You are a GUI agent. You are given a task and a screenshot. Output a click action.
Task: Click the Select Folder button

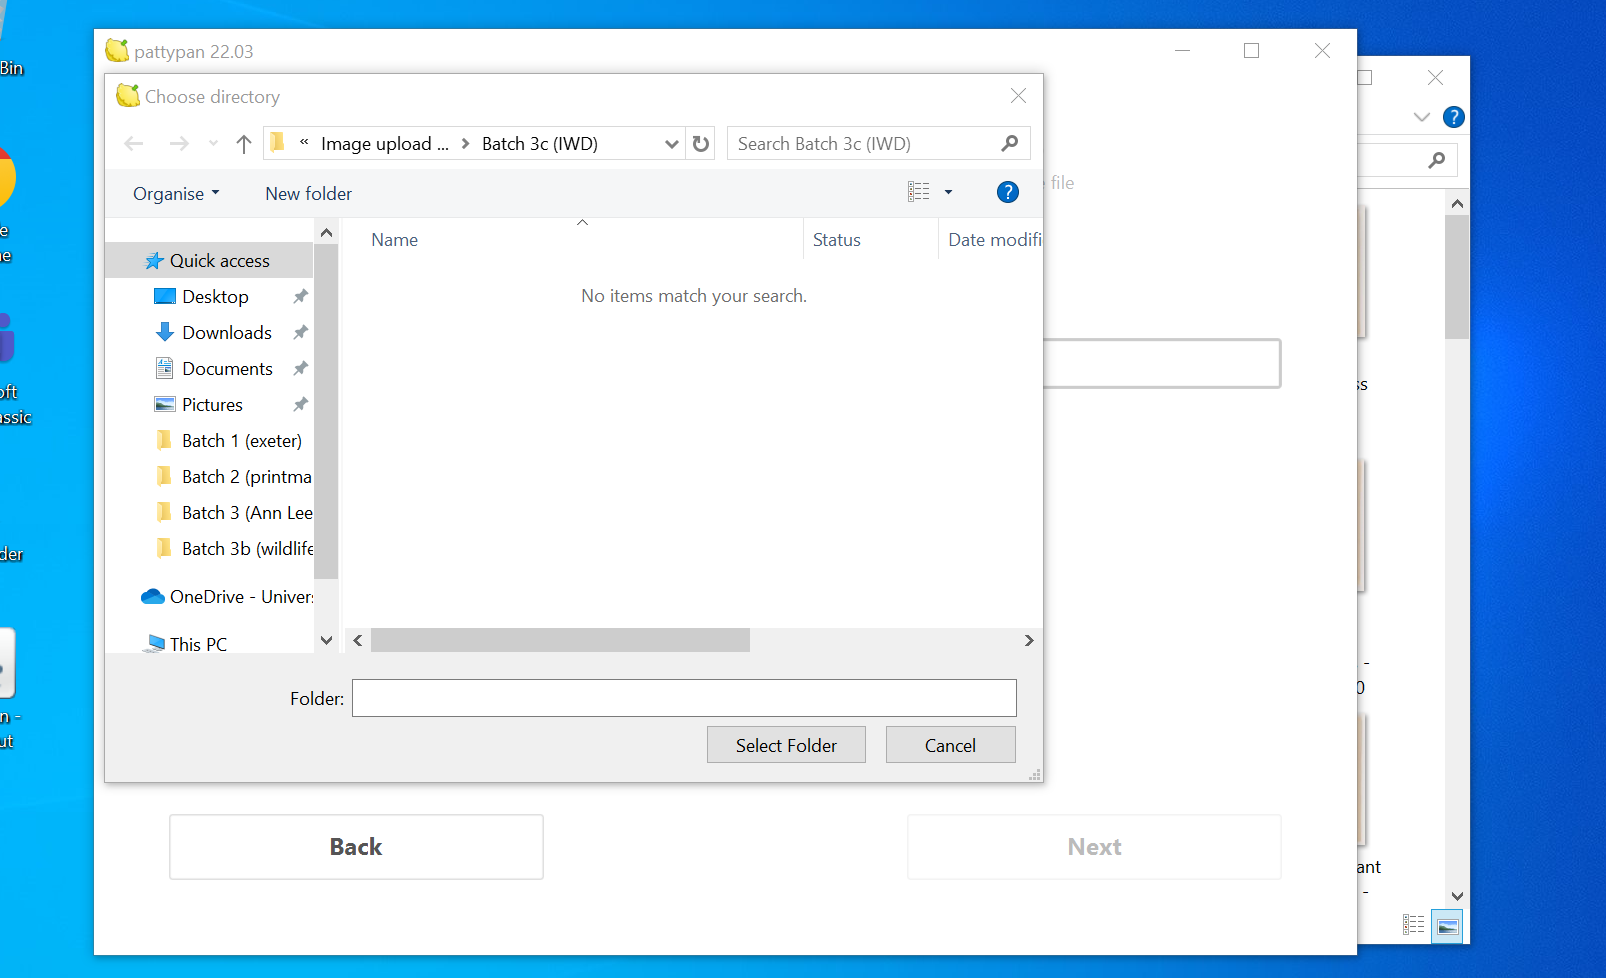[786, 745]
